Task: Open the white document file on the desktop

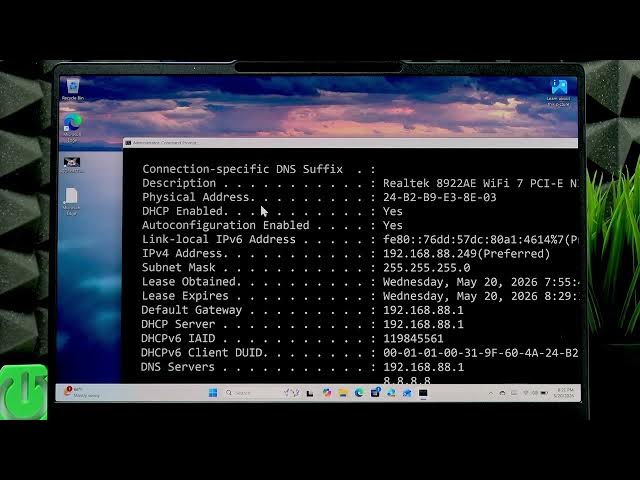Action: click(x=71, y=200)
